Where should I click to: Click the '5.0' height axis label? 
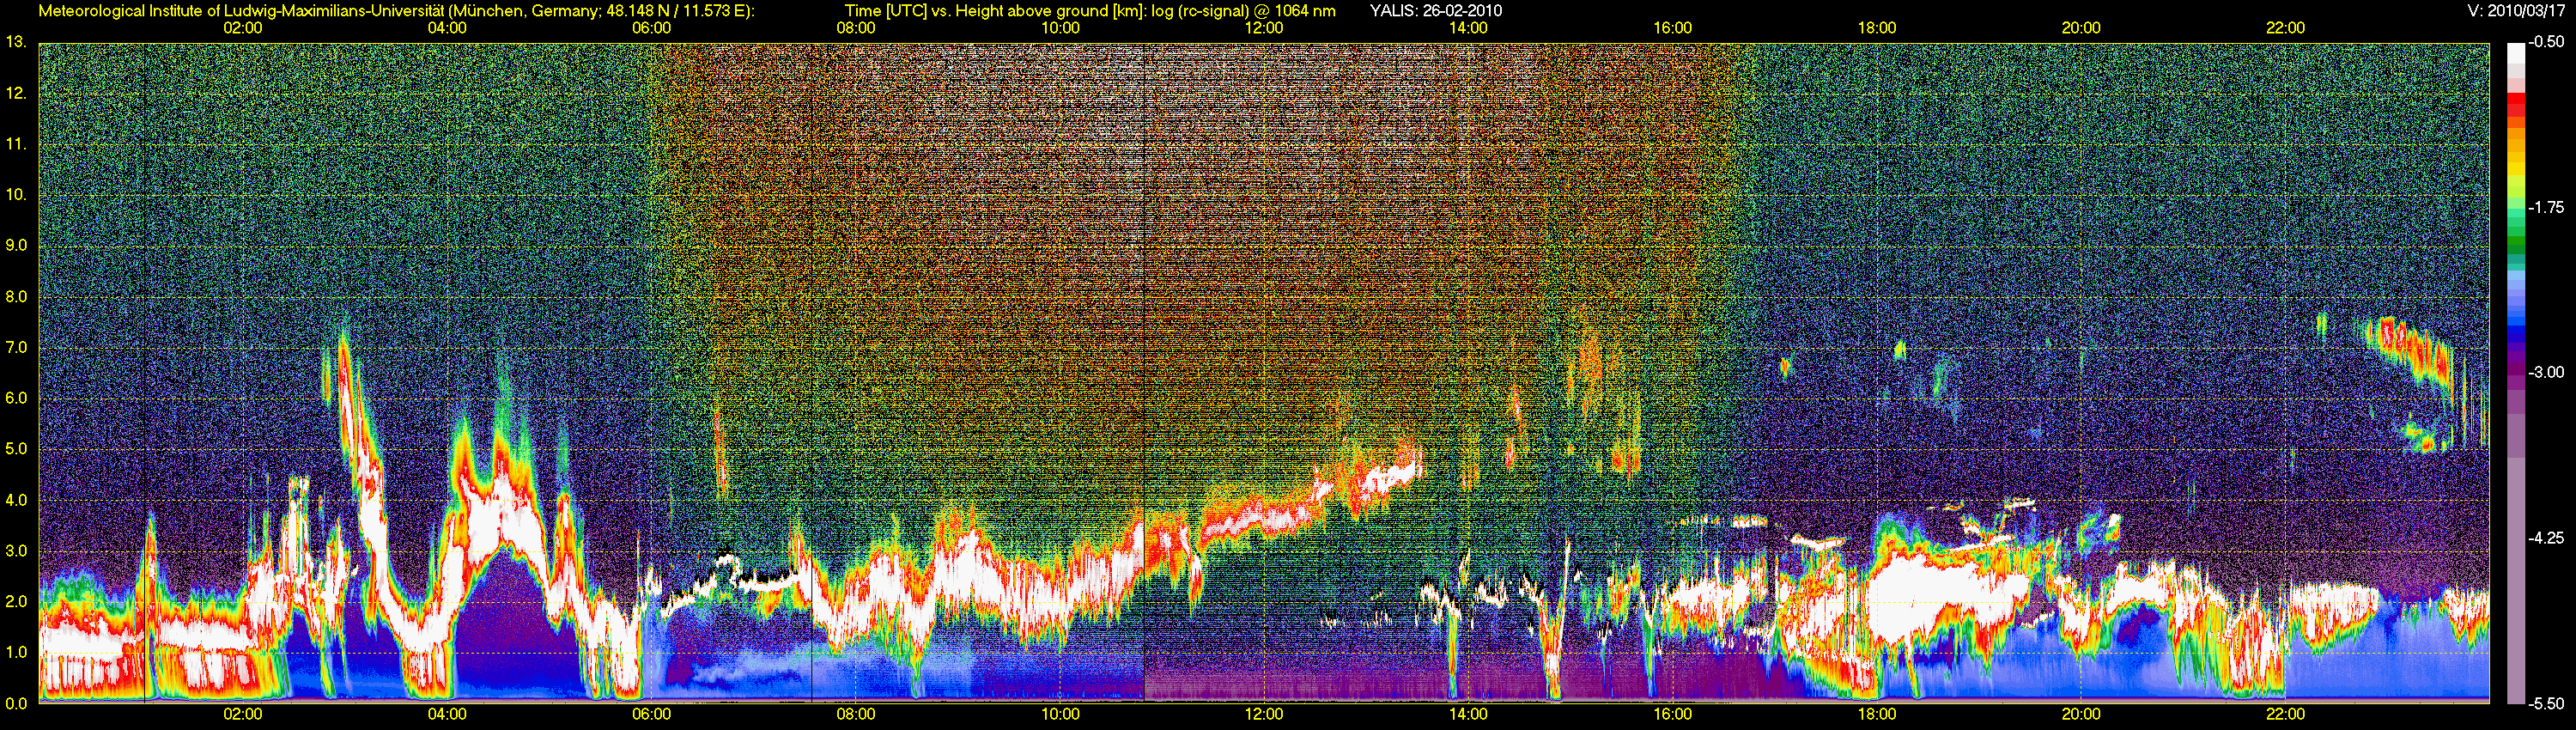coord(15,448)
